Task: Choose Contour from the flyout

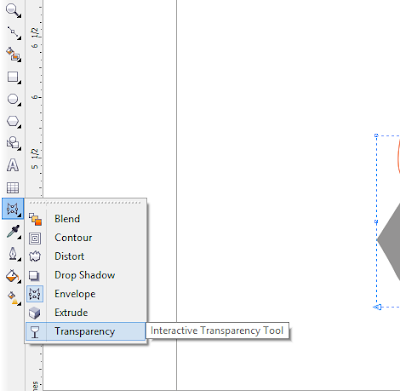Action: (x=86, y=238)
